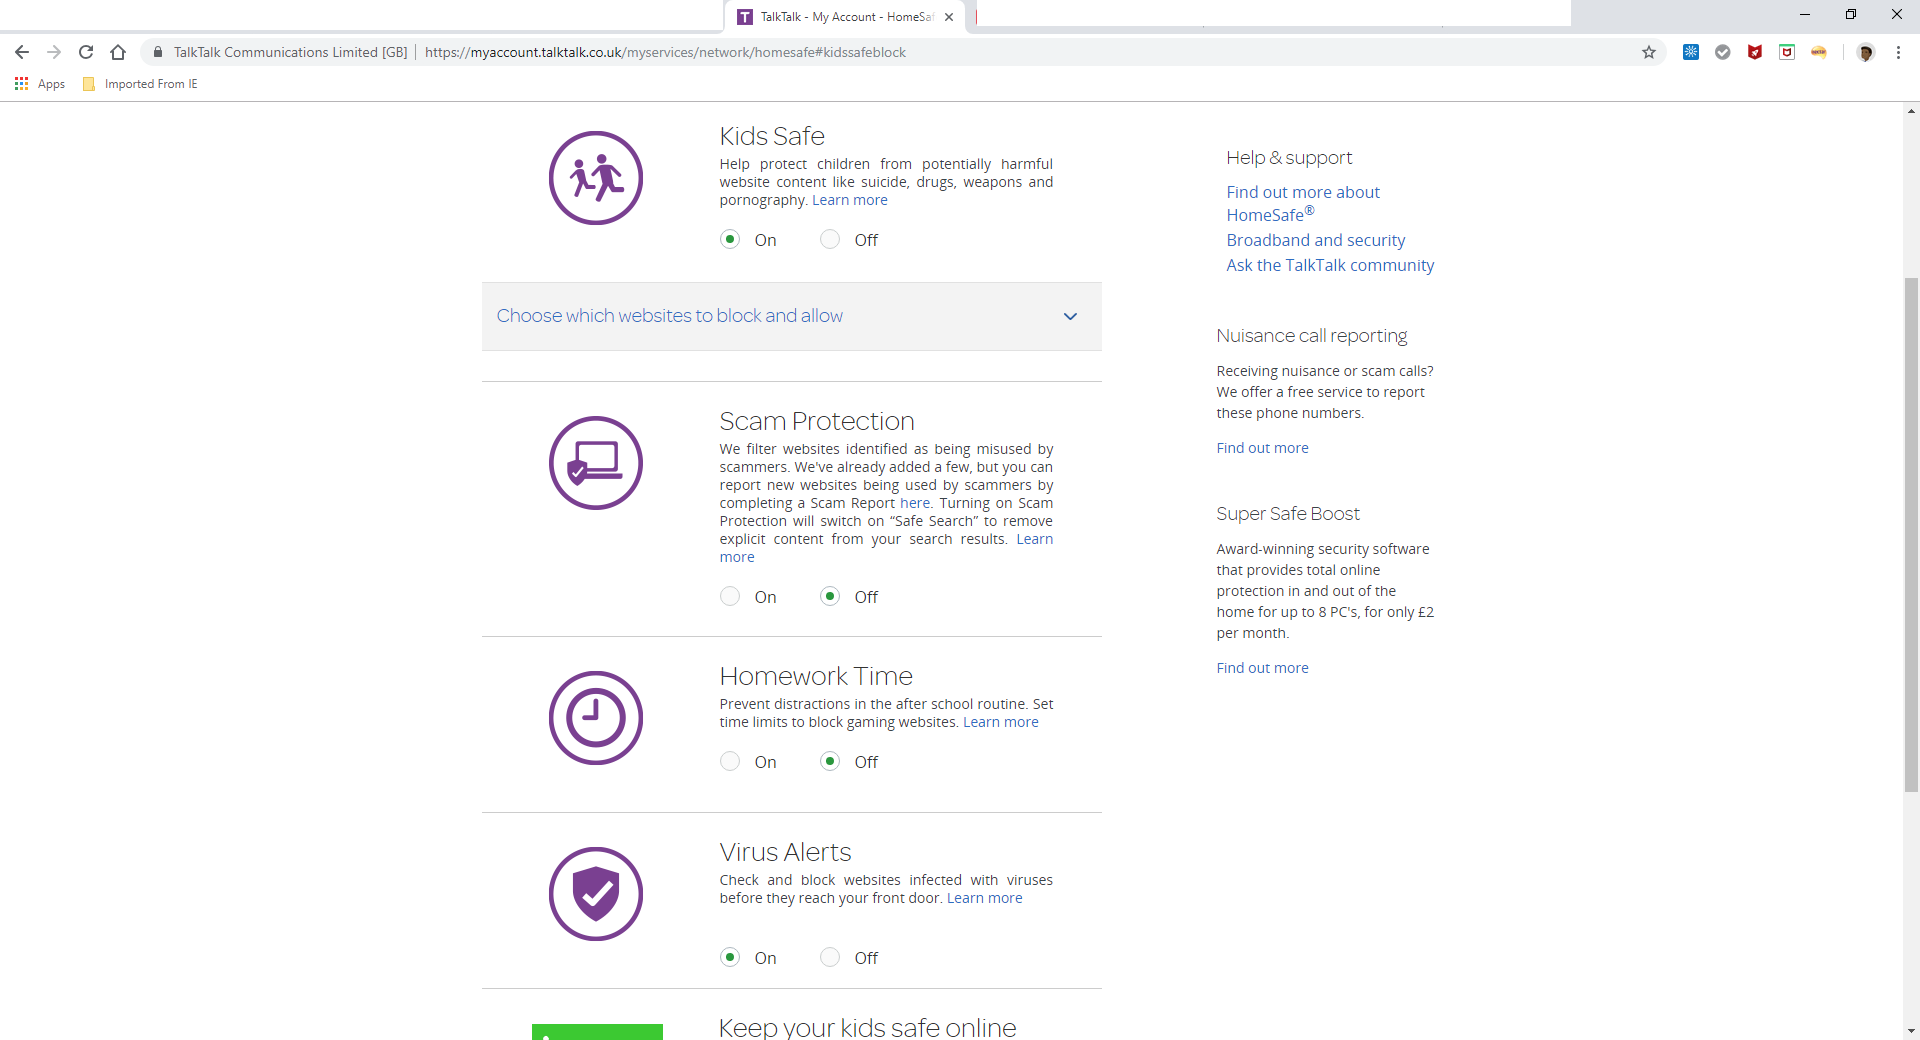Bookmark this page with the star icon

click(x=1649, y=52)
